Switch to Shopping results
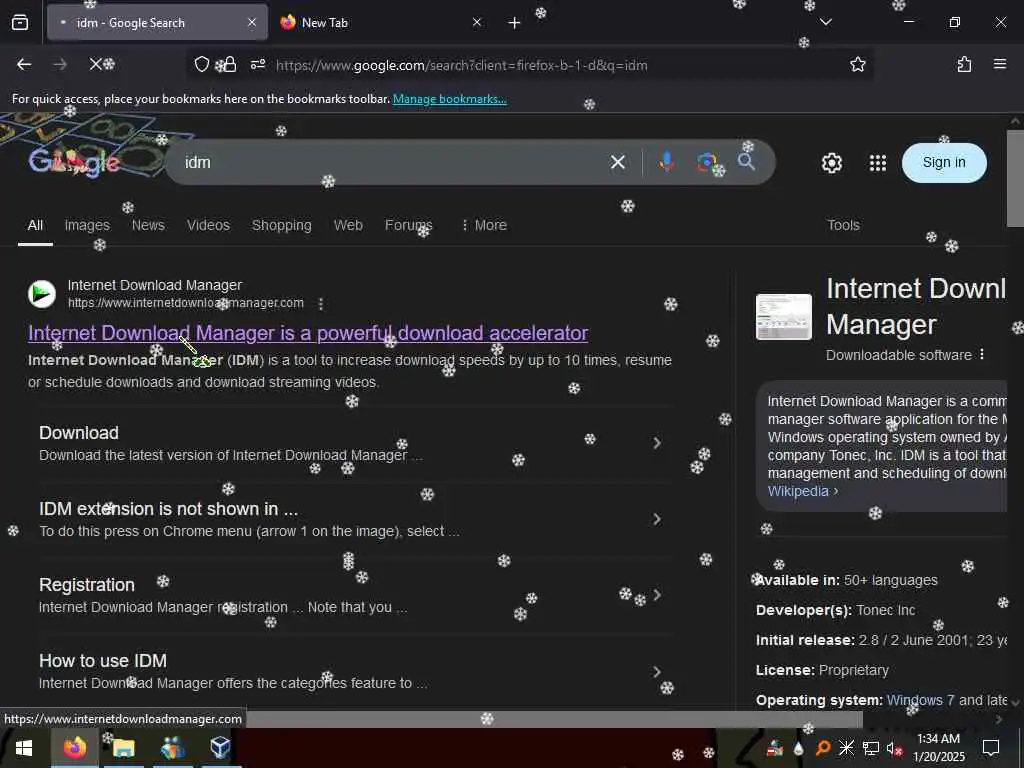1024x768 pixels. pyautogui.click(x=281, y=225)
